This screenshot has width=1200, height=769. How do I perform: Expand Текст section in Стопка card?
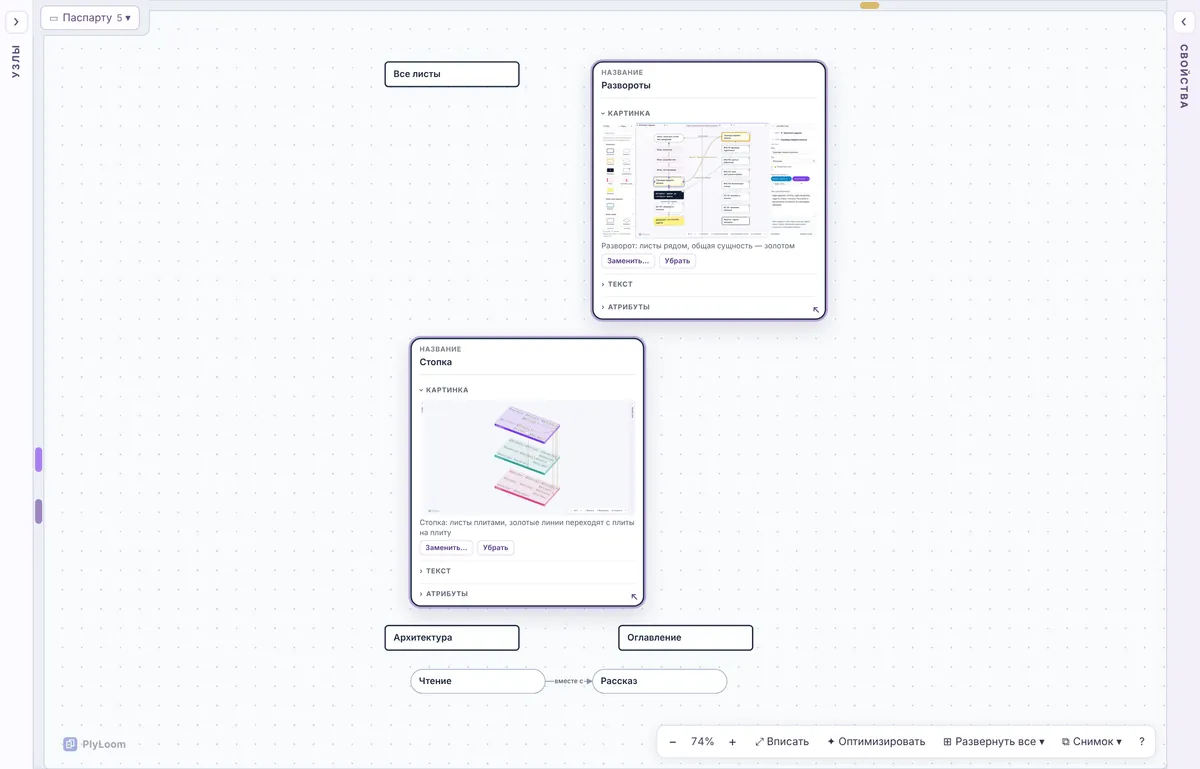click(435, 571)
